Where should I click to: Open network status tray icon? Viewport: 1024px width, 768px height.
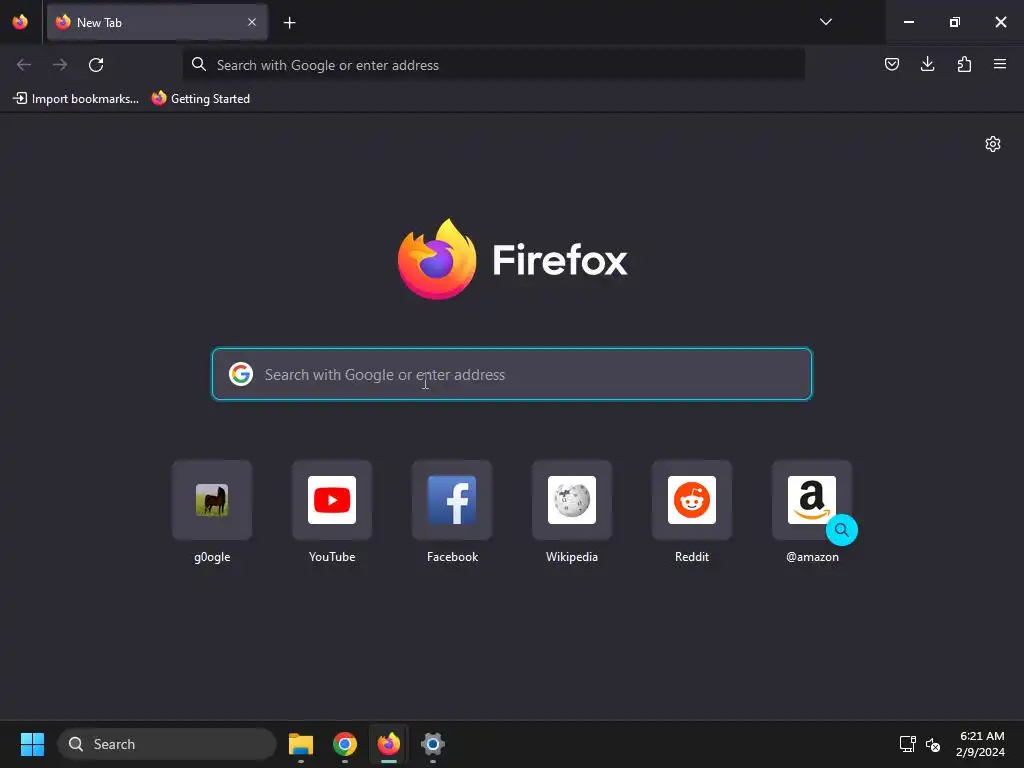pos(907,744)
